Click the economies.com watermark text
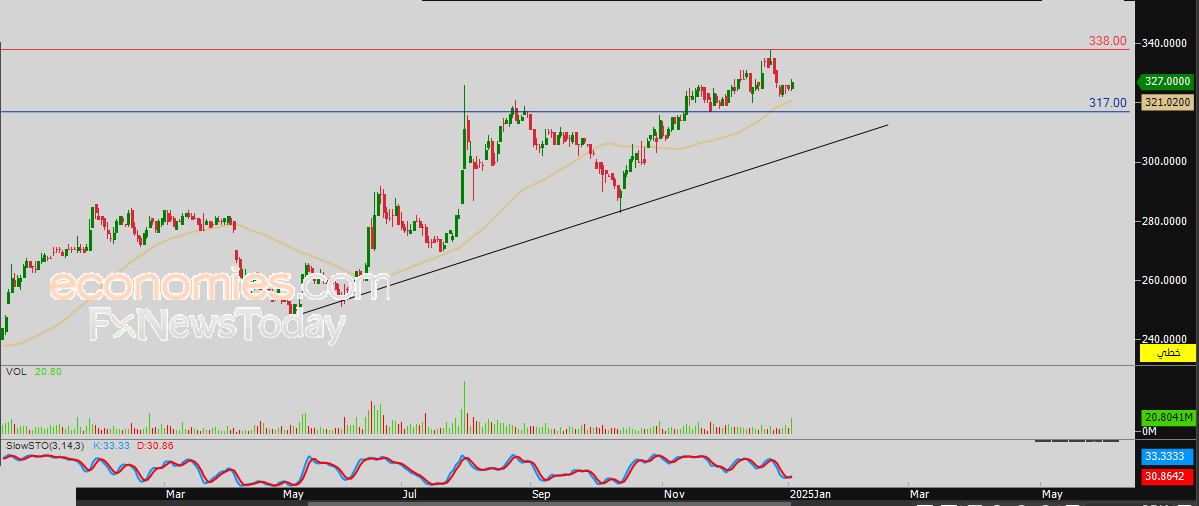This screenshot has width=1199, height=506. (x=220, y=287)
